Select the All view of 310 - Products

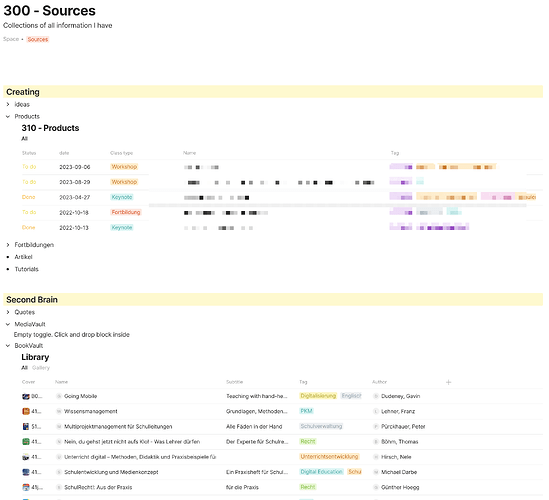[25, 139]
